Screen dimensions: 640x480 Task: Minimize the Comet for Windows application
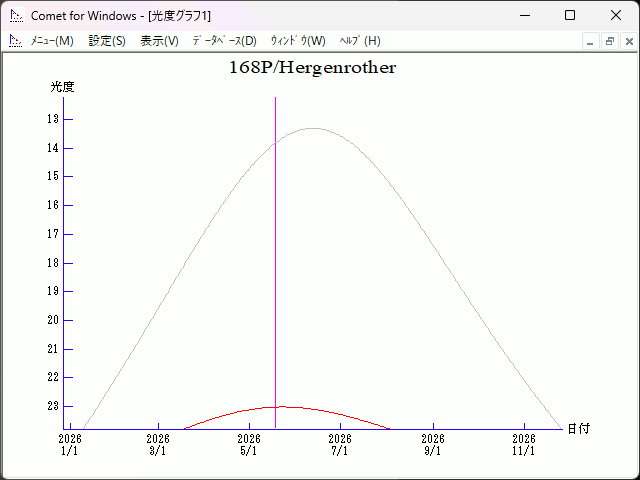pos(524,16)
